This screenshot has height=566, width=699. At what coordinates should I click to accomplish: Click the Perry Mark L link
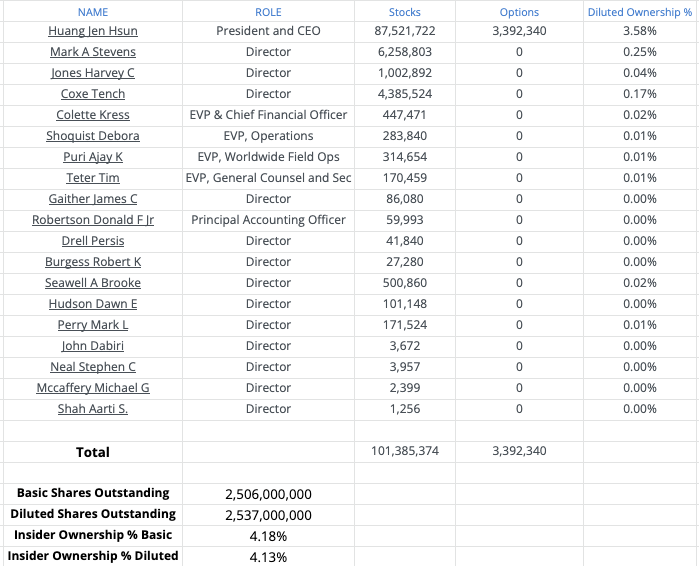(x=93, y=324)
